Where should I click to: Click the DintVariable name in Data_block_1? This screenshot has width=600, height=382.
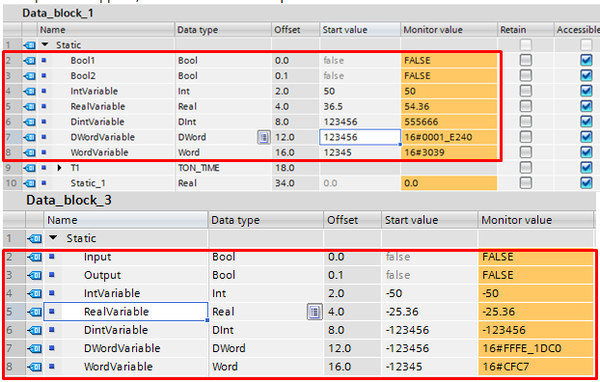point(97,122)
